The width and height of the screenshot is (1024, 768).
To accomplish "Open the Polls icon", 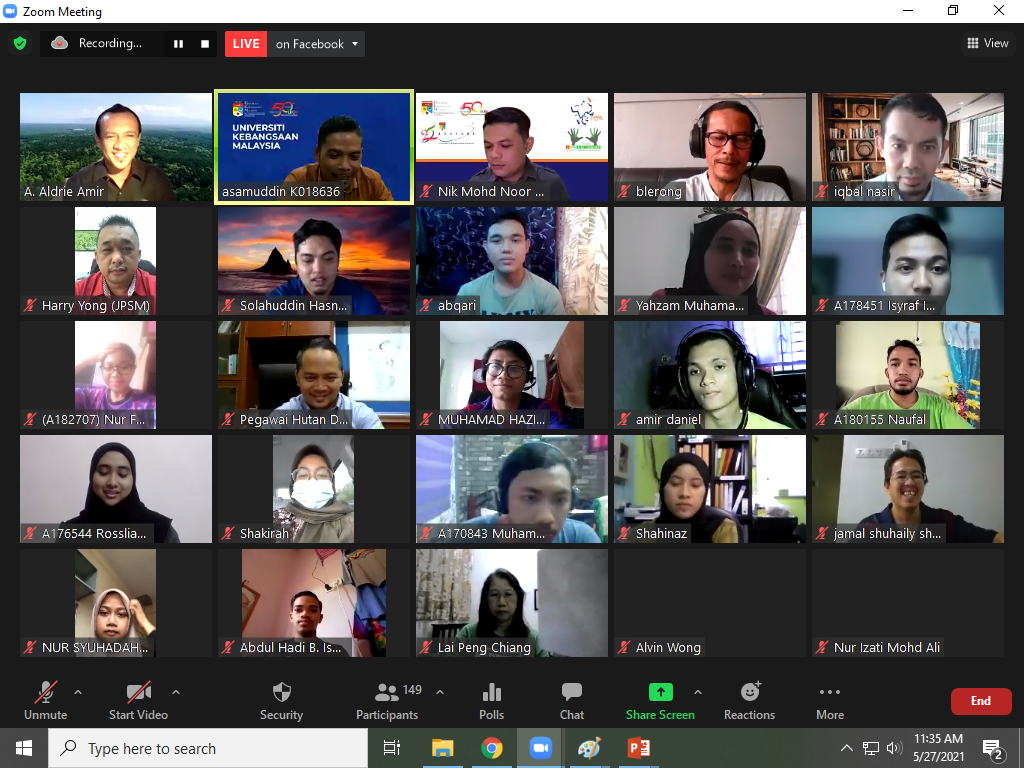I will [x=491, y=692].
